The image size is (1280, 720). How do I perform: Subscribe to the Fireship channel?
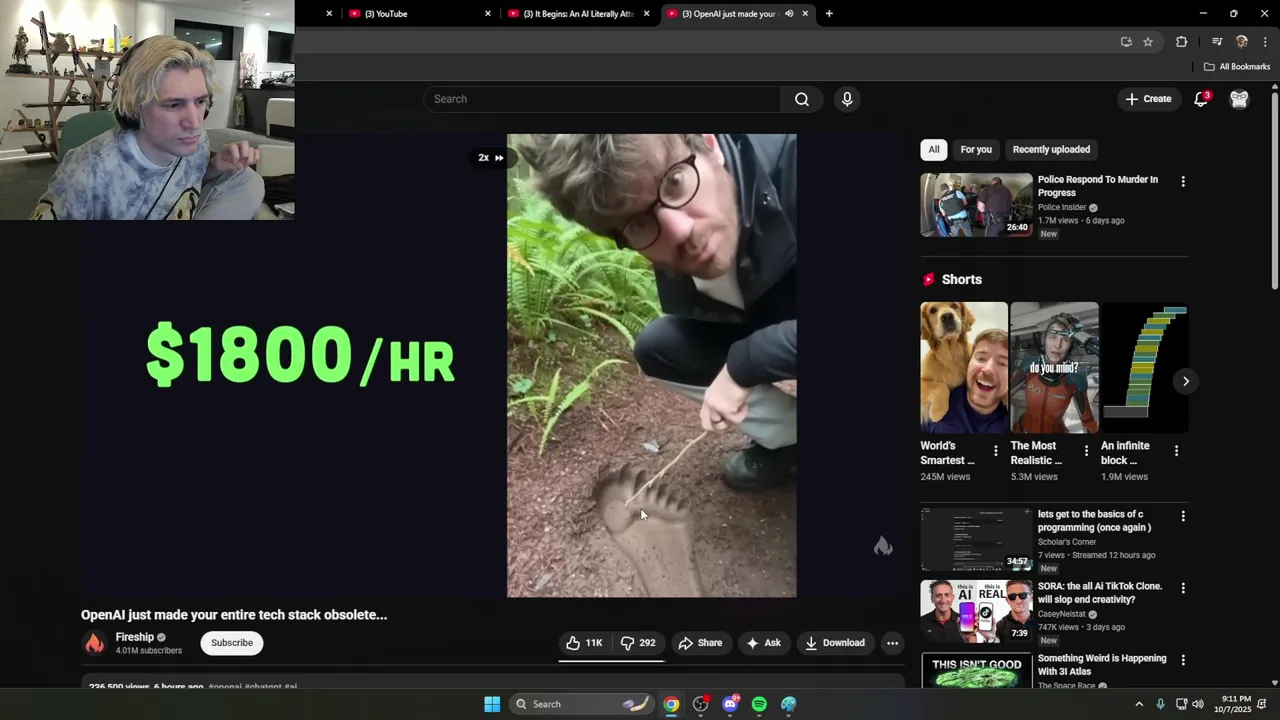pos(232,643)
